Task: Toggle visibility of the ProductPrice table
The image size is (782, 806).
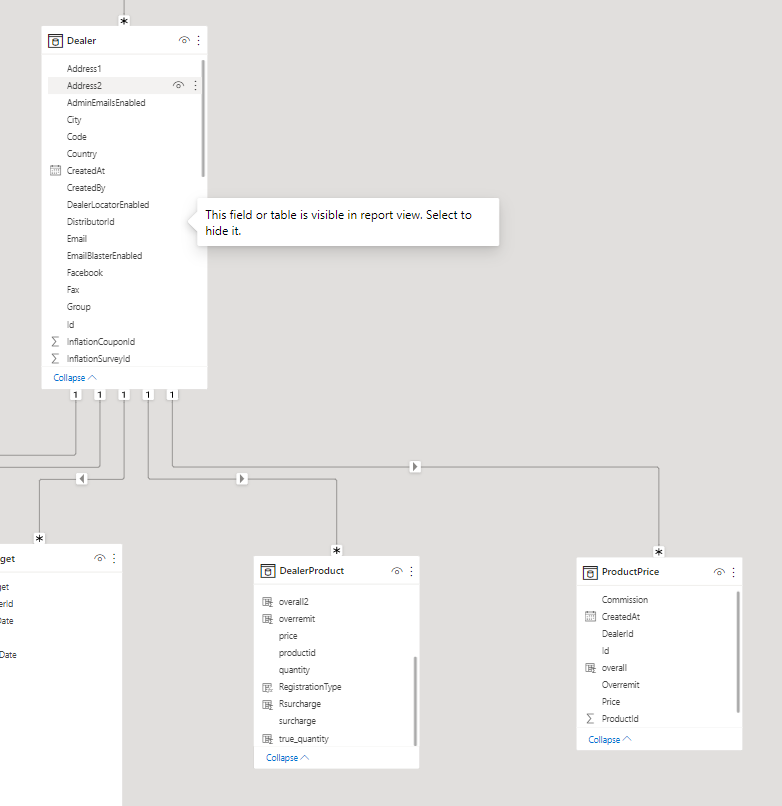Action: tap(719, 572)
